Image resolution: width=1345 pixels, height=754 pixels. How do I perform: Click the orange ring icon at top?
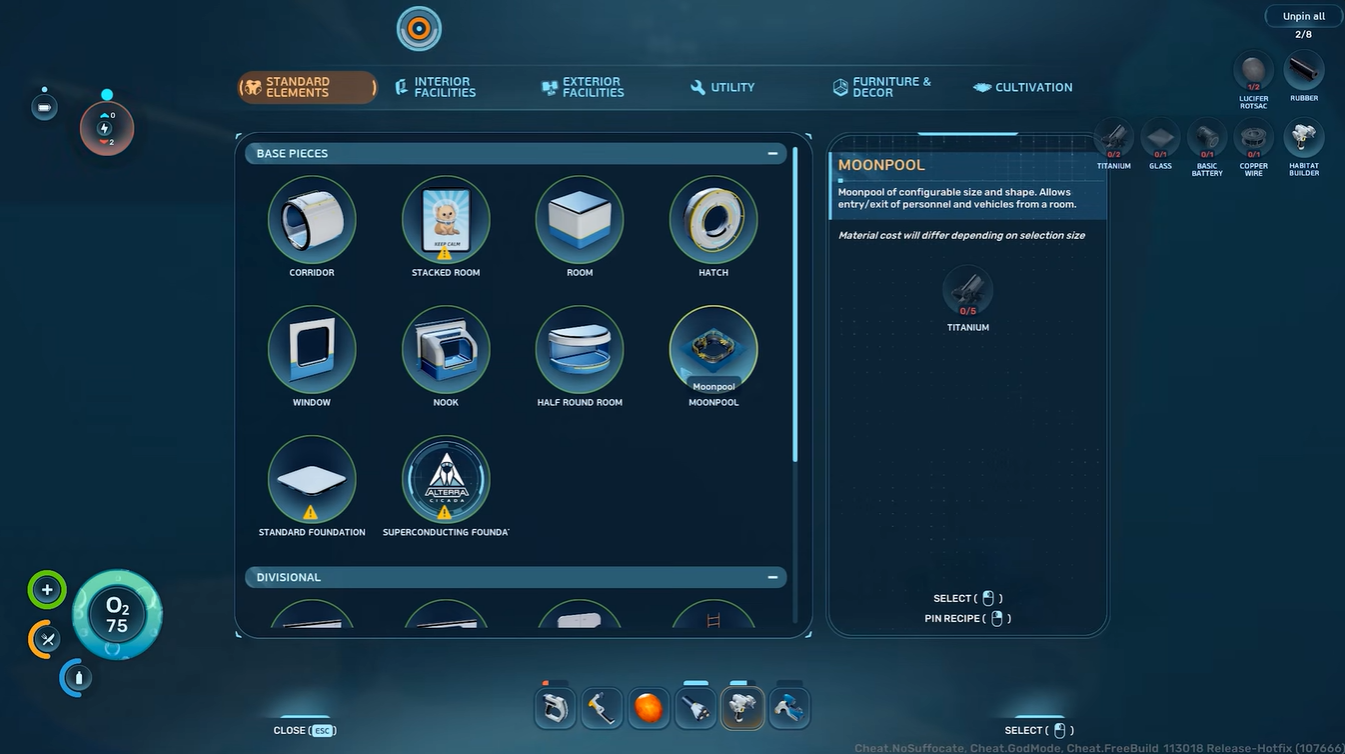[419, 28]
